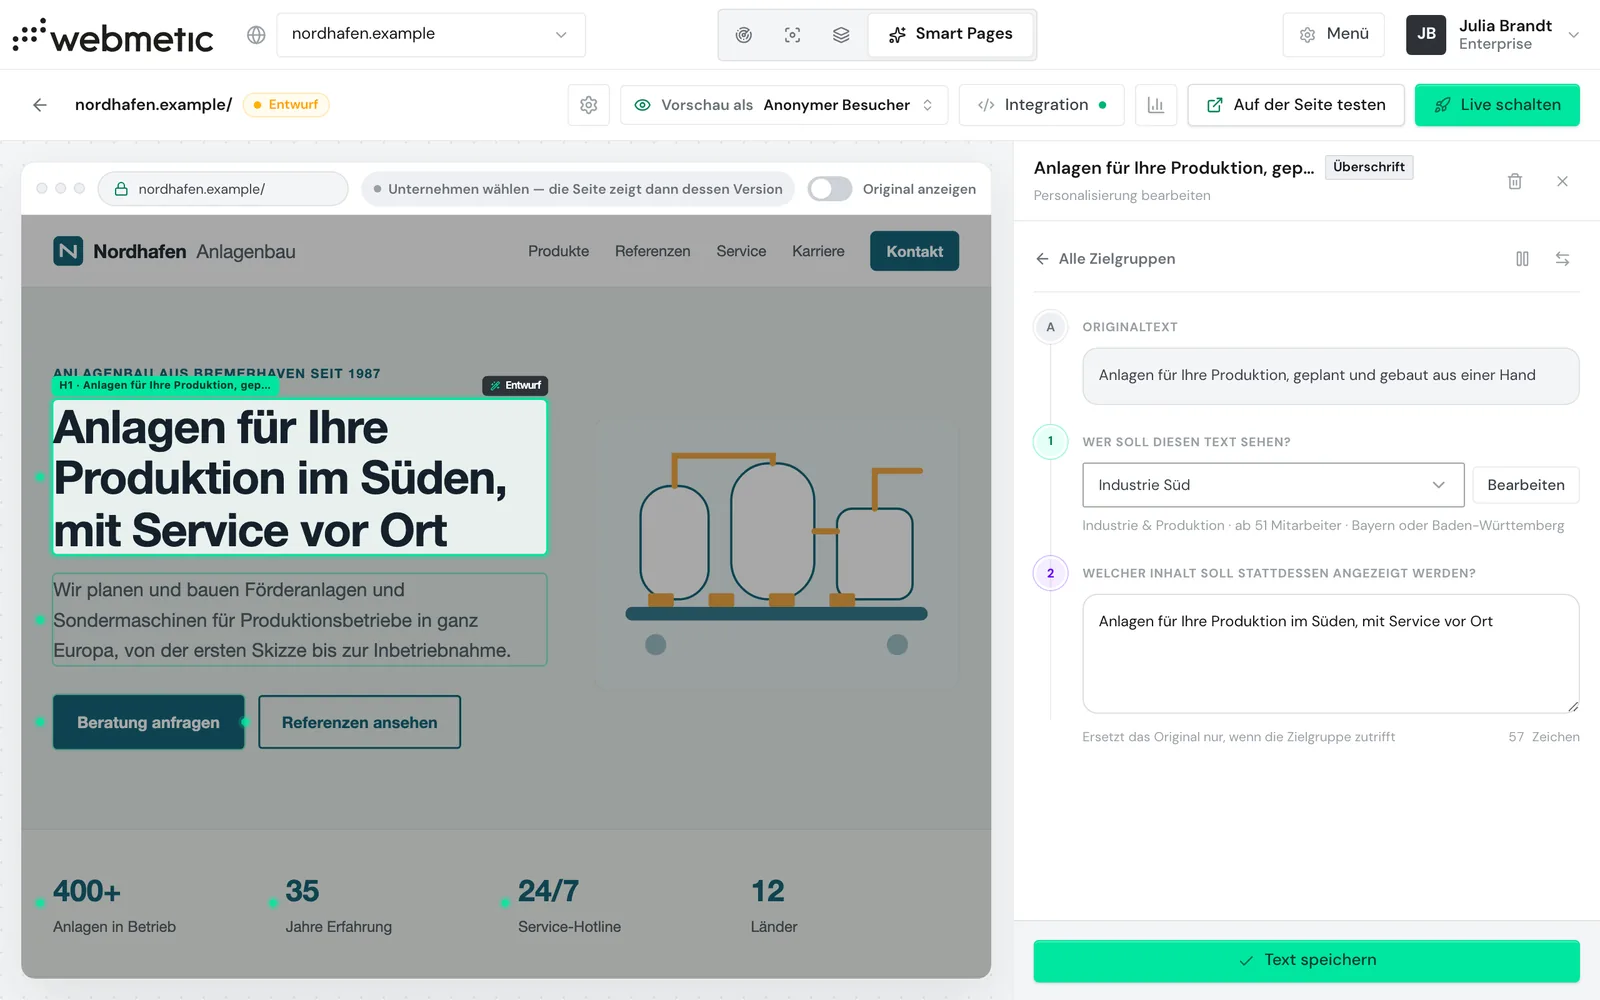The image size is (1600, 1000).
Task: Click the columns compare icon
Action: [1522, 259]
